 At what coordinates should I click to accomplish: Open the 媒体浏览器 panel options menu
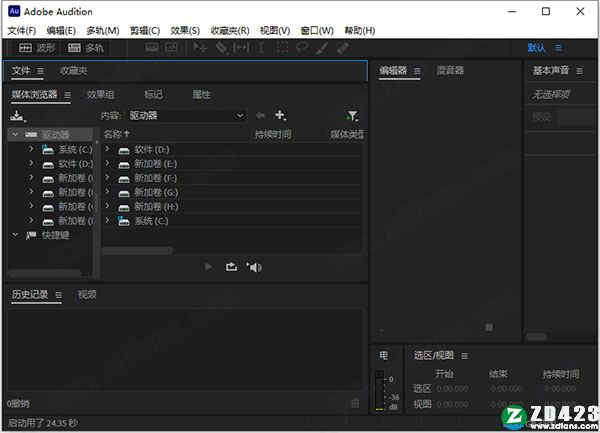[x=67, y=95]
